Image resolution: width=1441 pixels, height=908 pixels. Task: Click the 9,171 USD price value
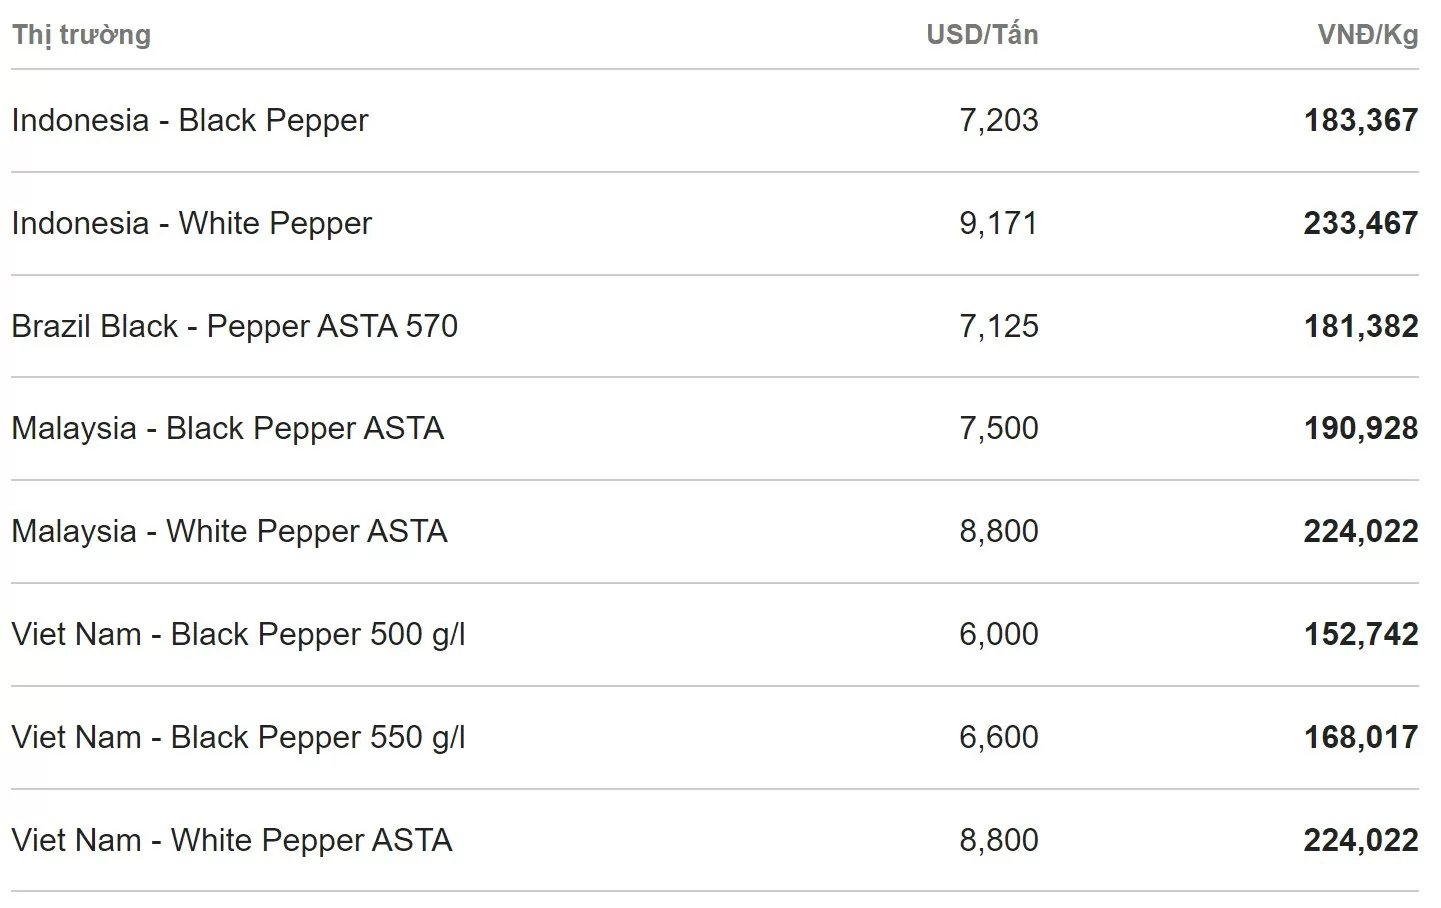998,223
